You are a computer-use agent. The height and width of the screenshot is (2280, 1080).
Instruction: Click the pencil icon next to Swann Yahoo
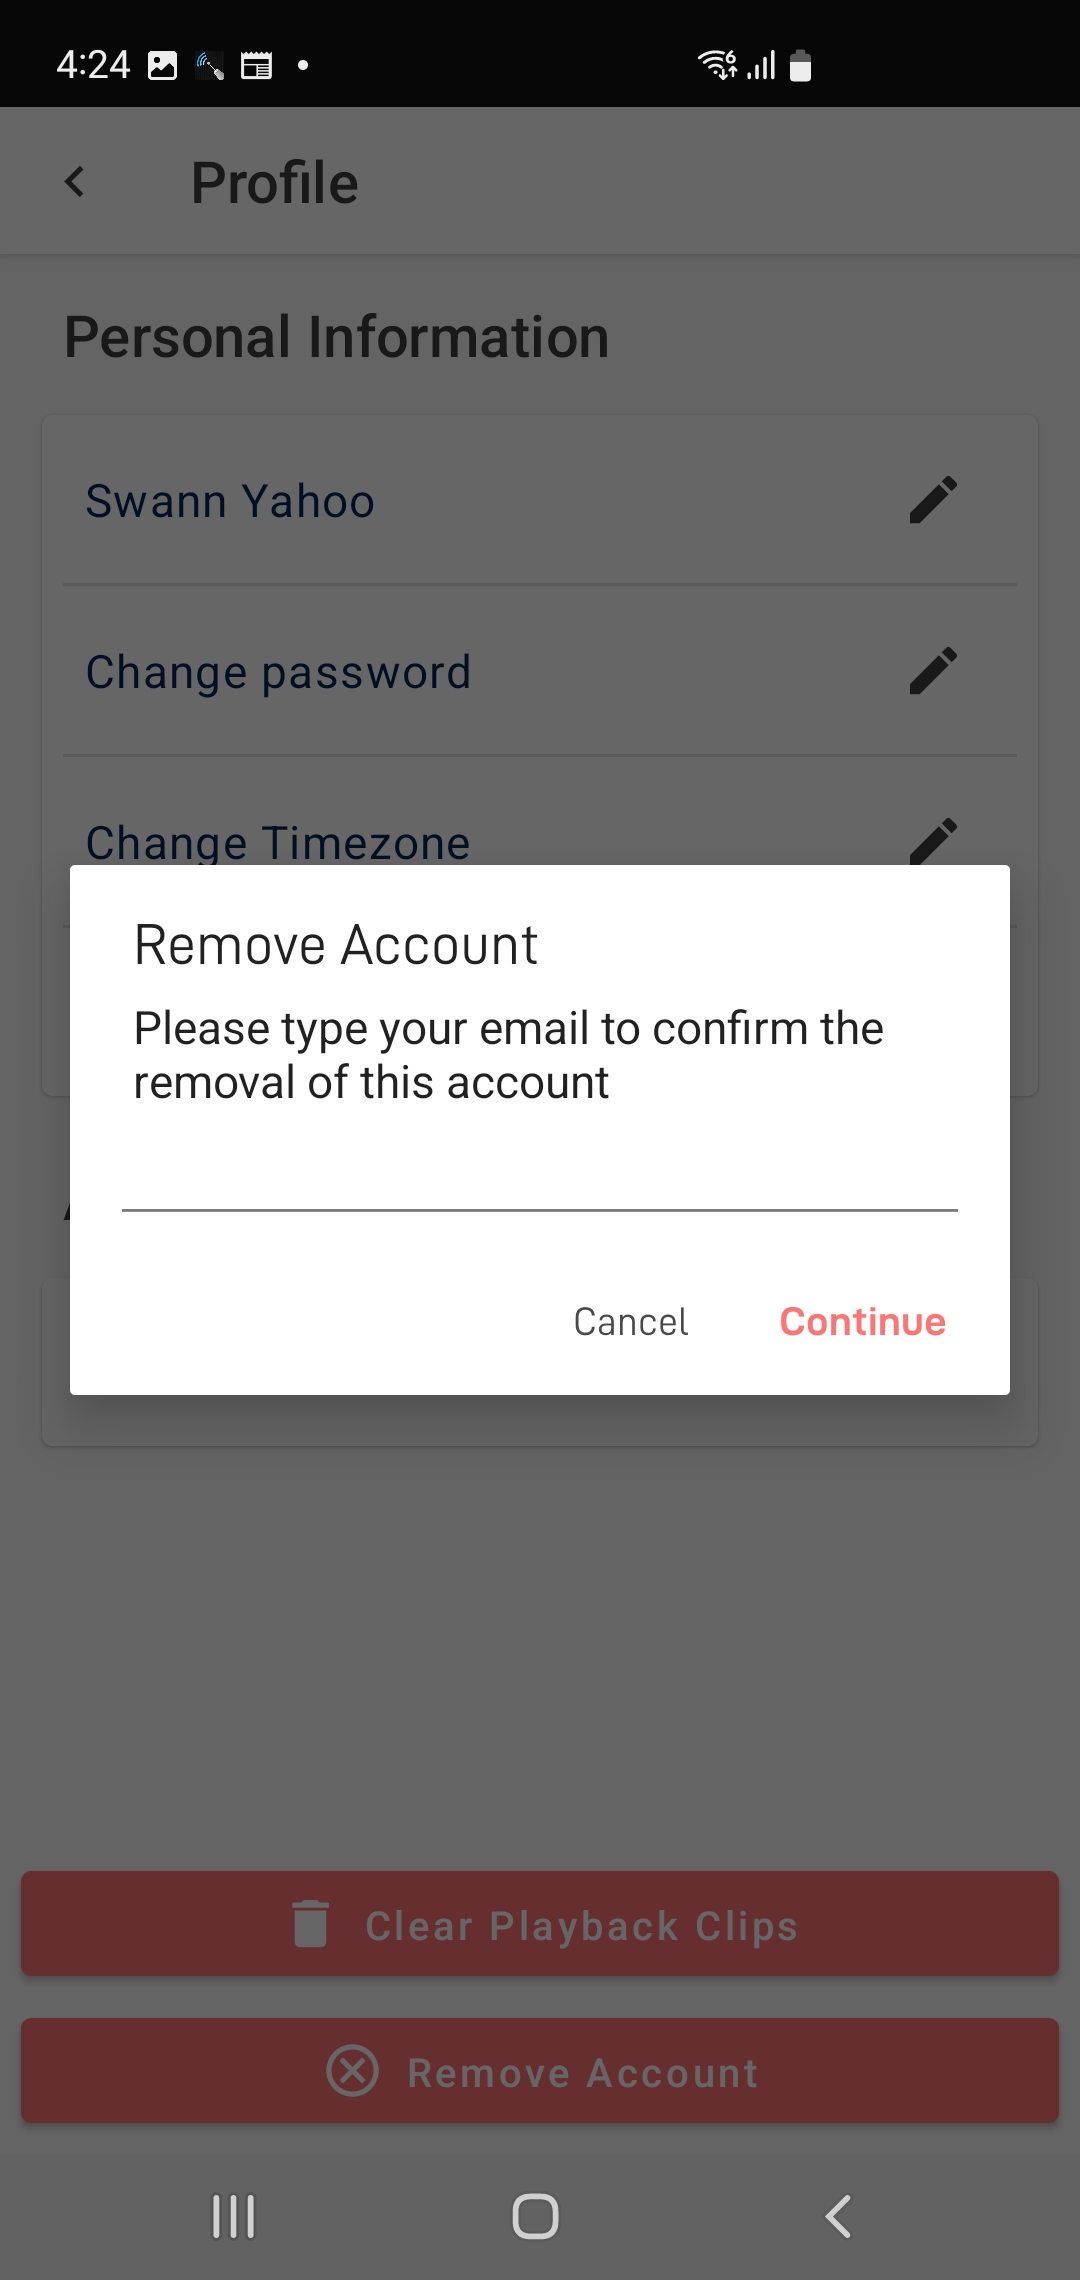933,500
